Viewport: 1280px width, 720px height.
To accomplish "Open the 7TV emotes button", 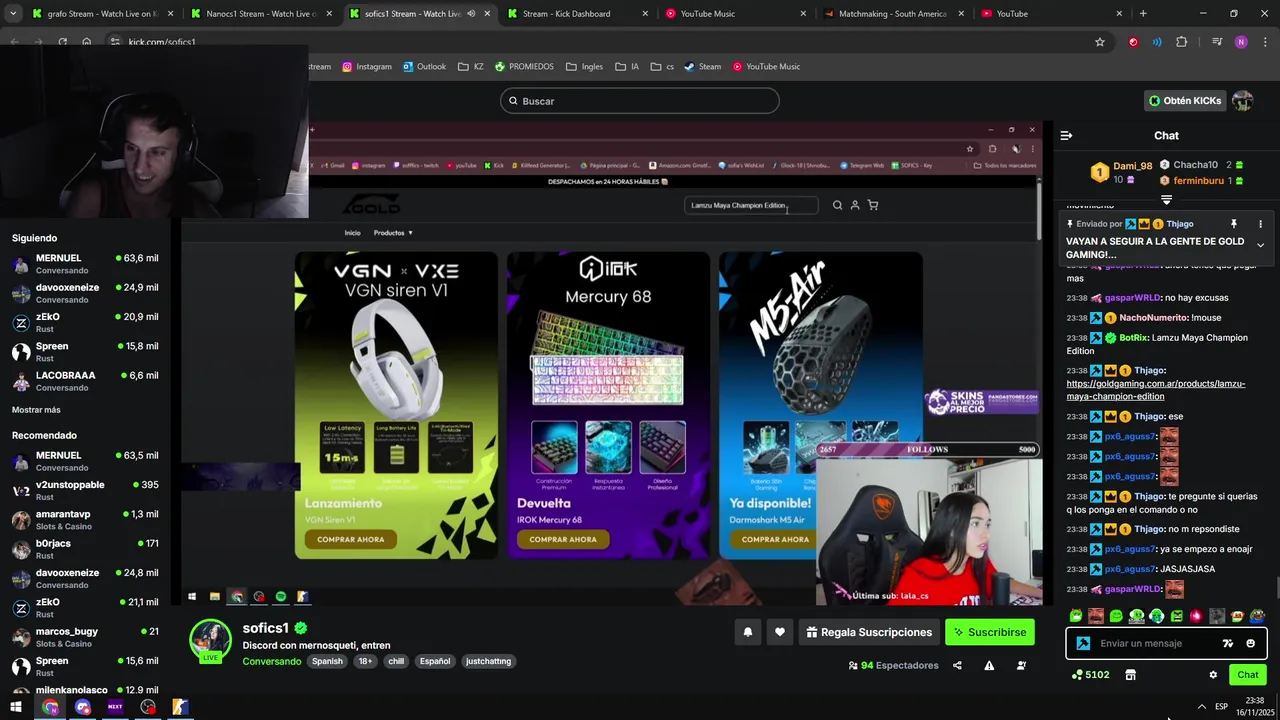I will (x=1228, y=643).
